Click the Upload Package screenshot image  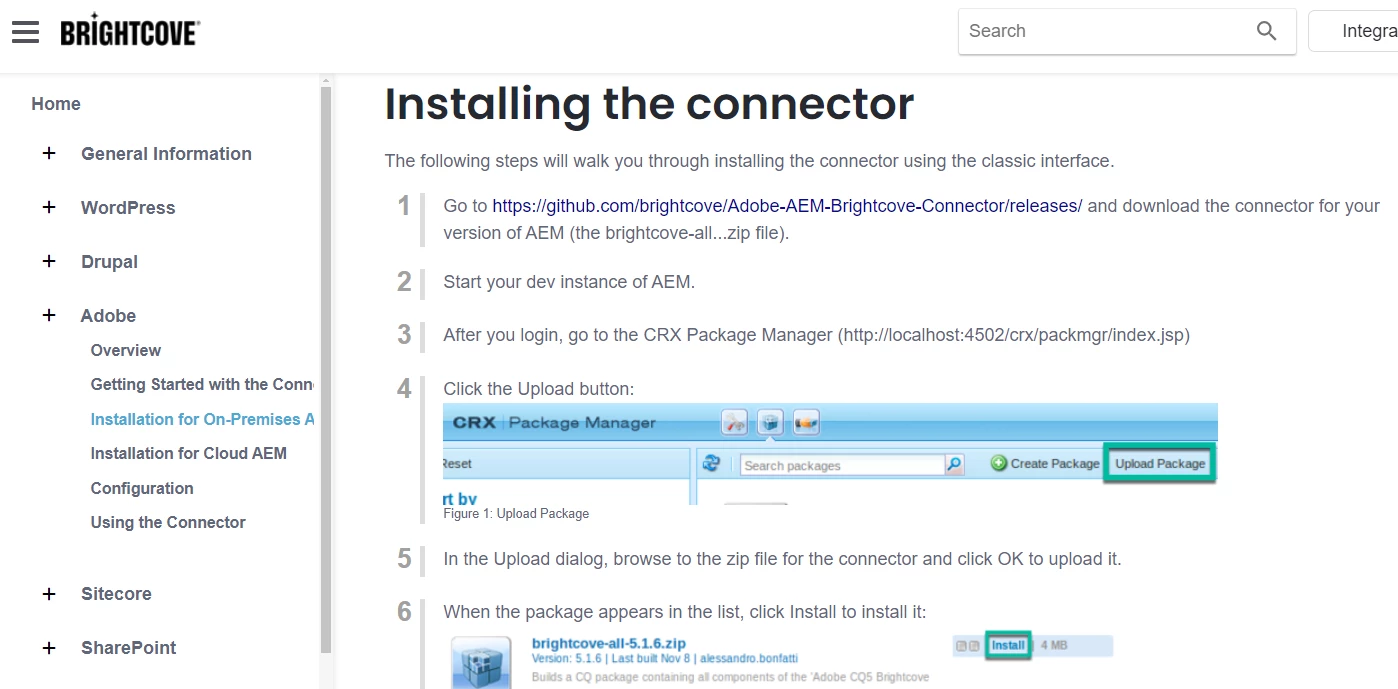click(830, 454)
